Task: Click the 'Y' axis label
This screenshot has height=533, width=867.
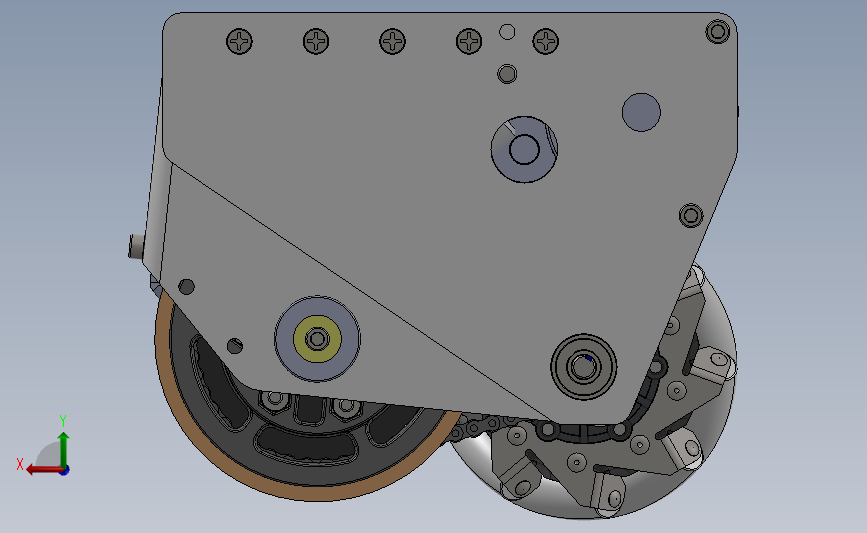Action: point(63,421)
